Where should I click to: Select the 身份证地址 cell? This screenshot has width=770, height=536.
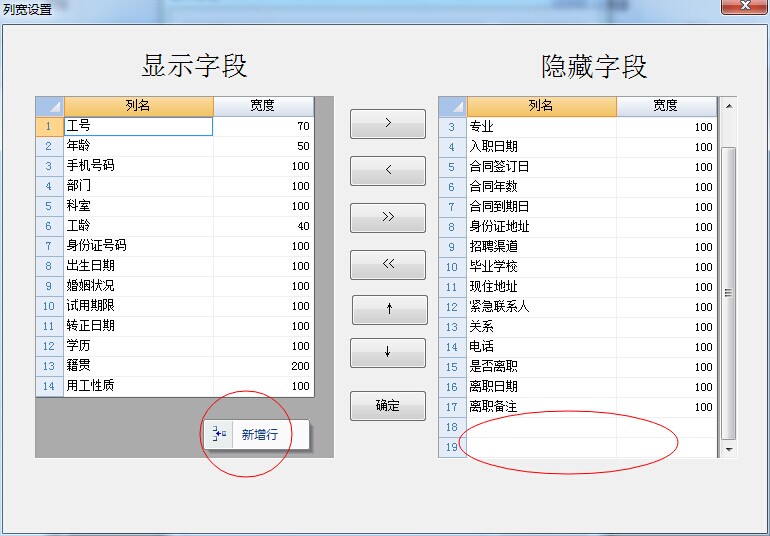pyautogui.click(x=542, y=227)
